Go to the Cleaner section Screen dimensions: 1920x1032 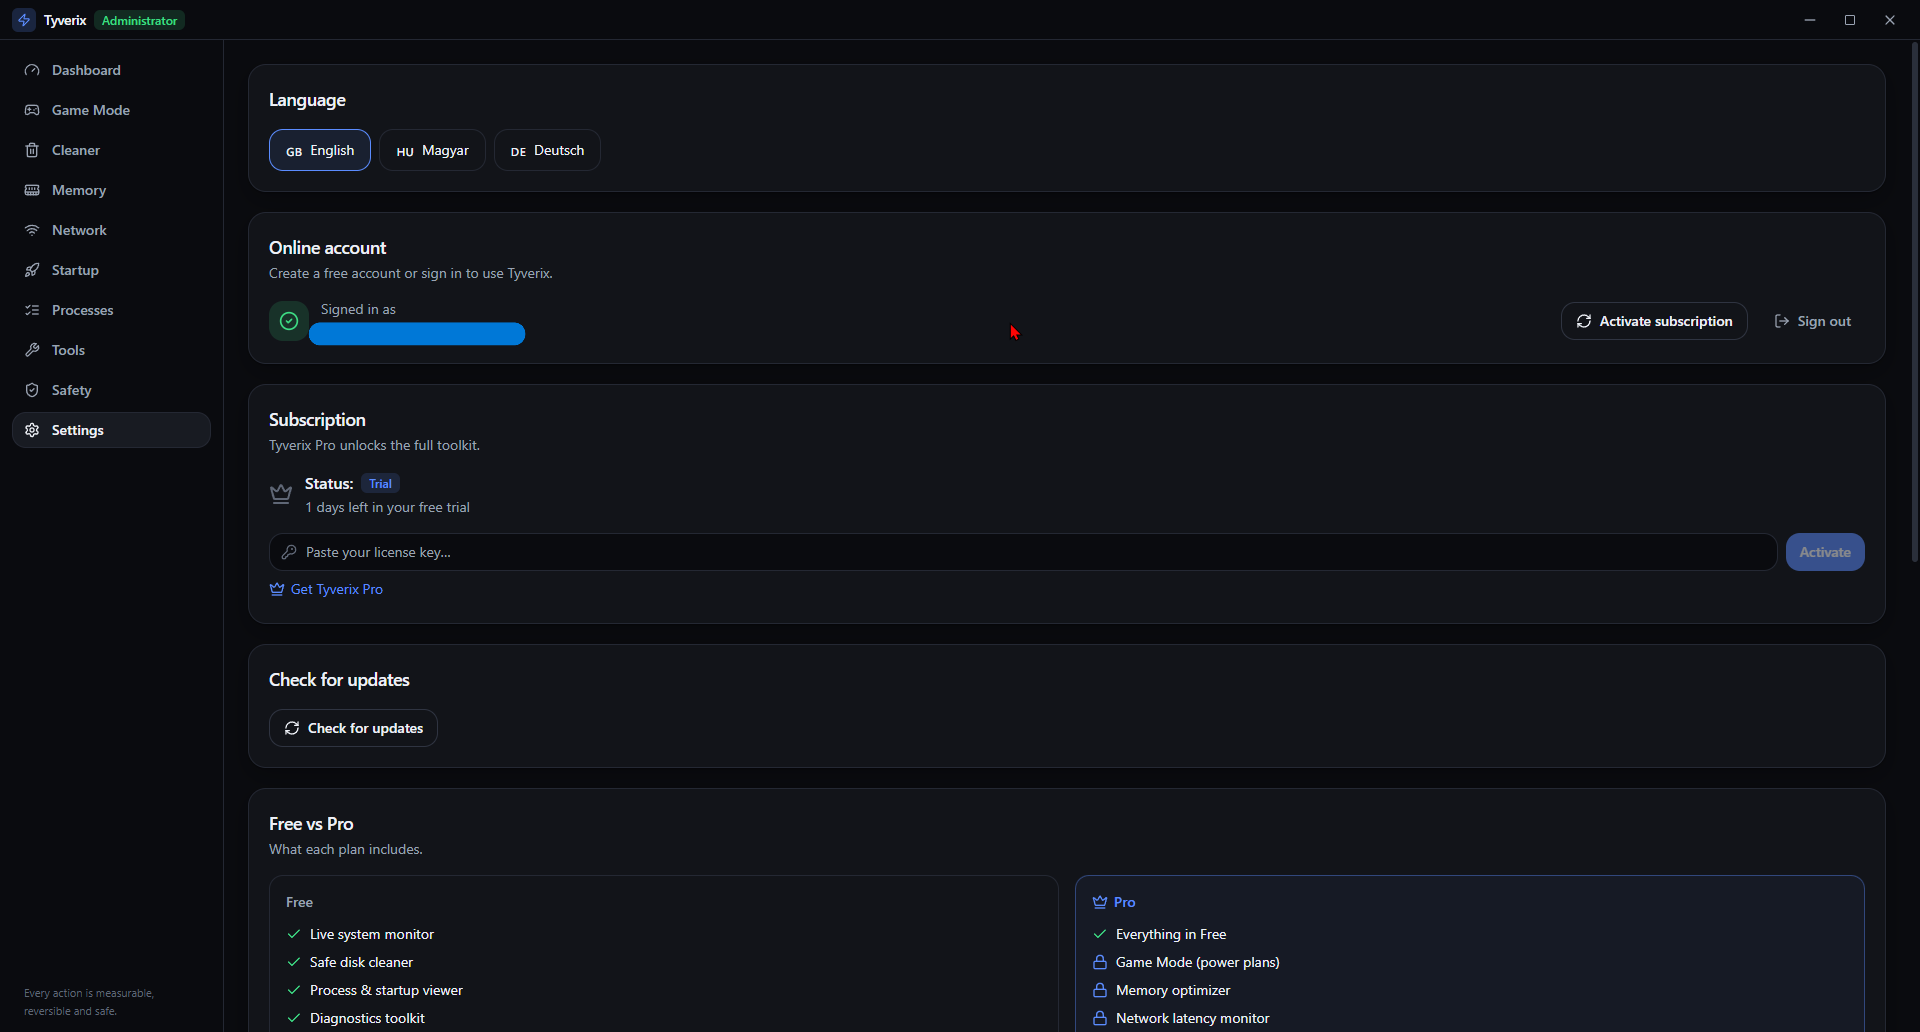(111, 150)
